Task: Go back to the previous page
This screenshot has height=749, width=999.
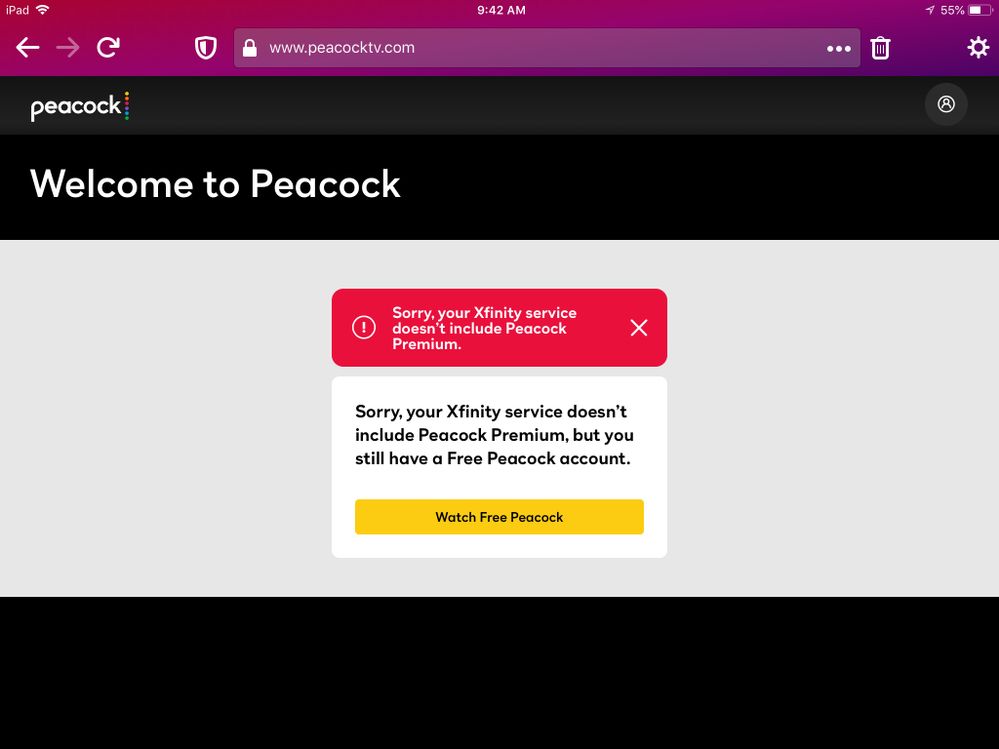Action: coord(28,47)
